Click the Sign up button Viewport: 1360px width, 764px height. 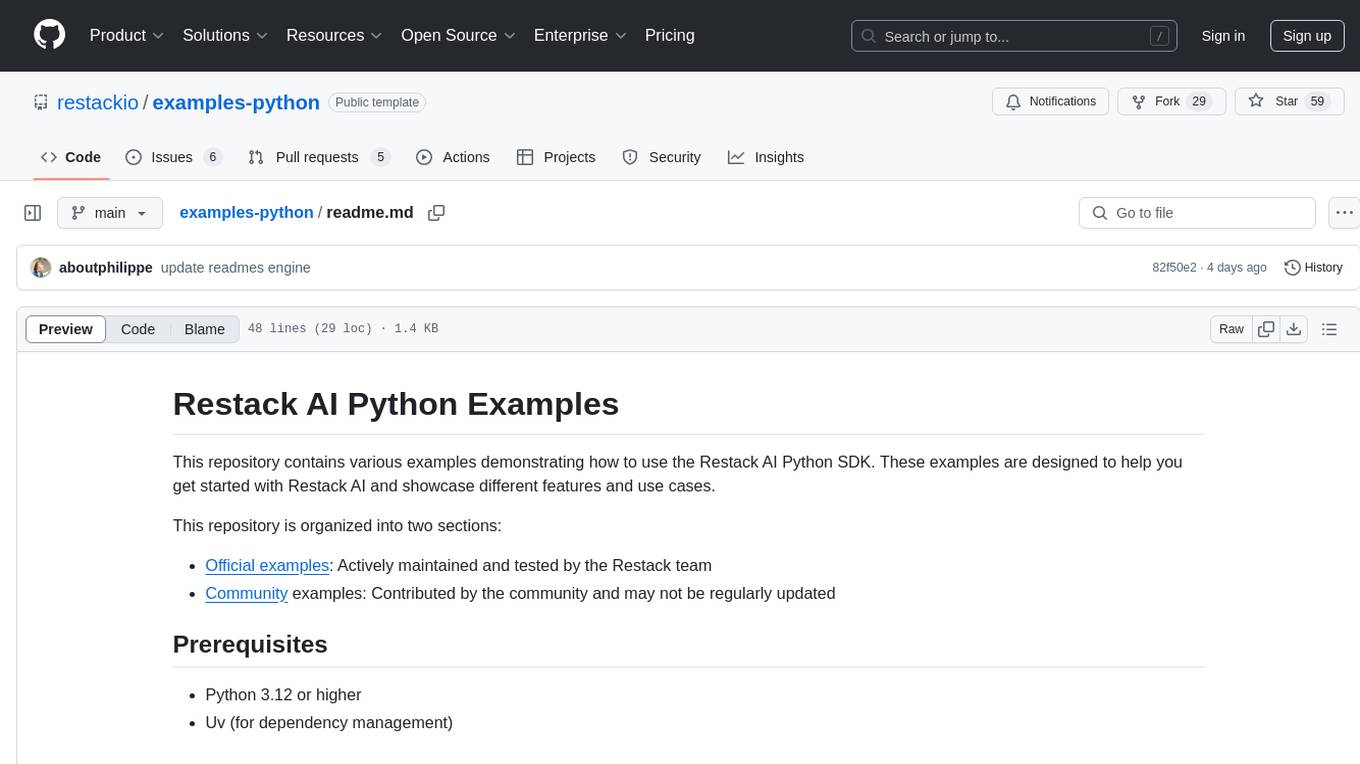(1307, 36)
